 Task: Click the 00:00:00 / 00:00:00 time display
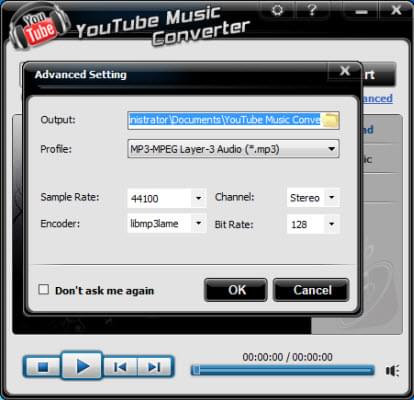pyautogui.click(x=287, y=357)
